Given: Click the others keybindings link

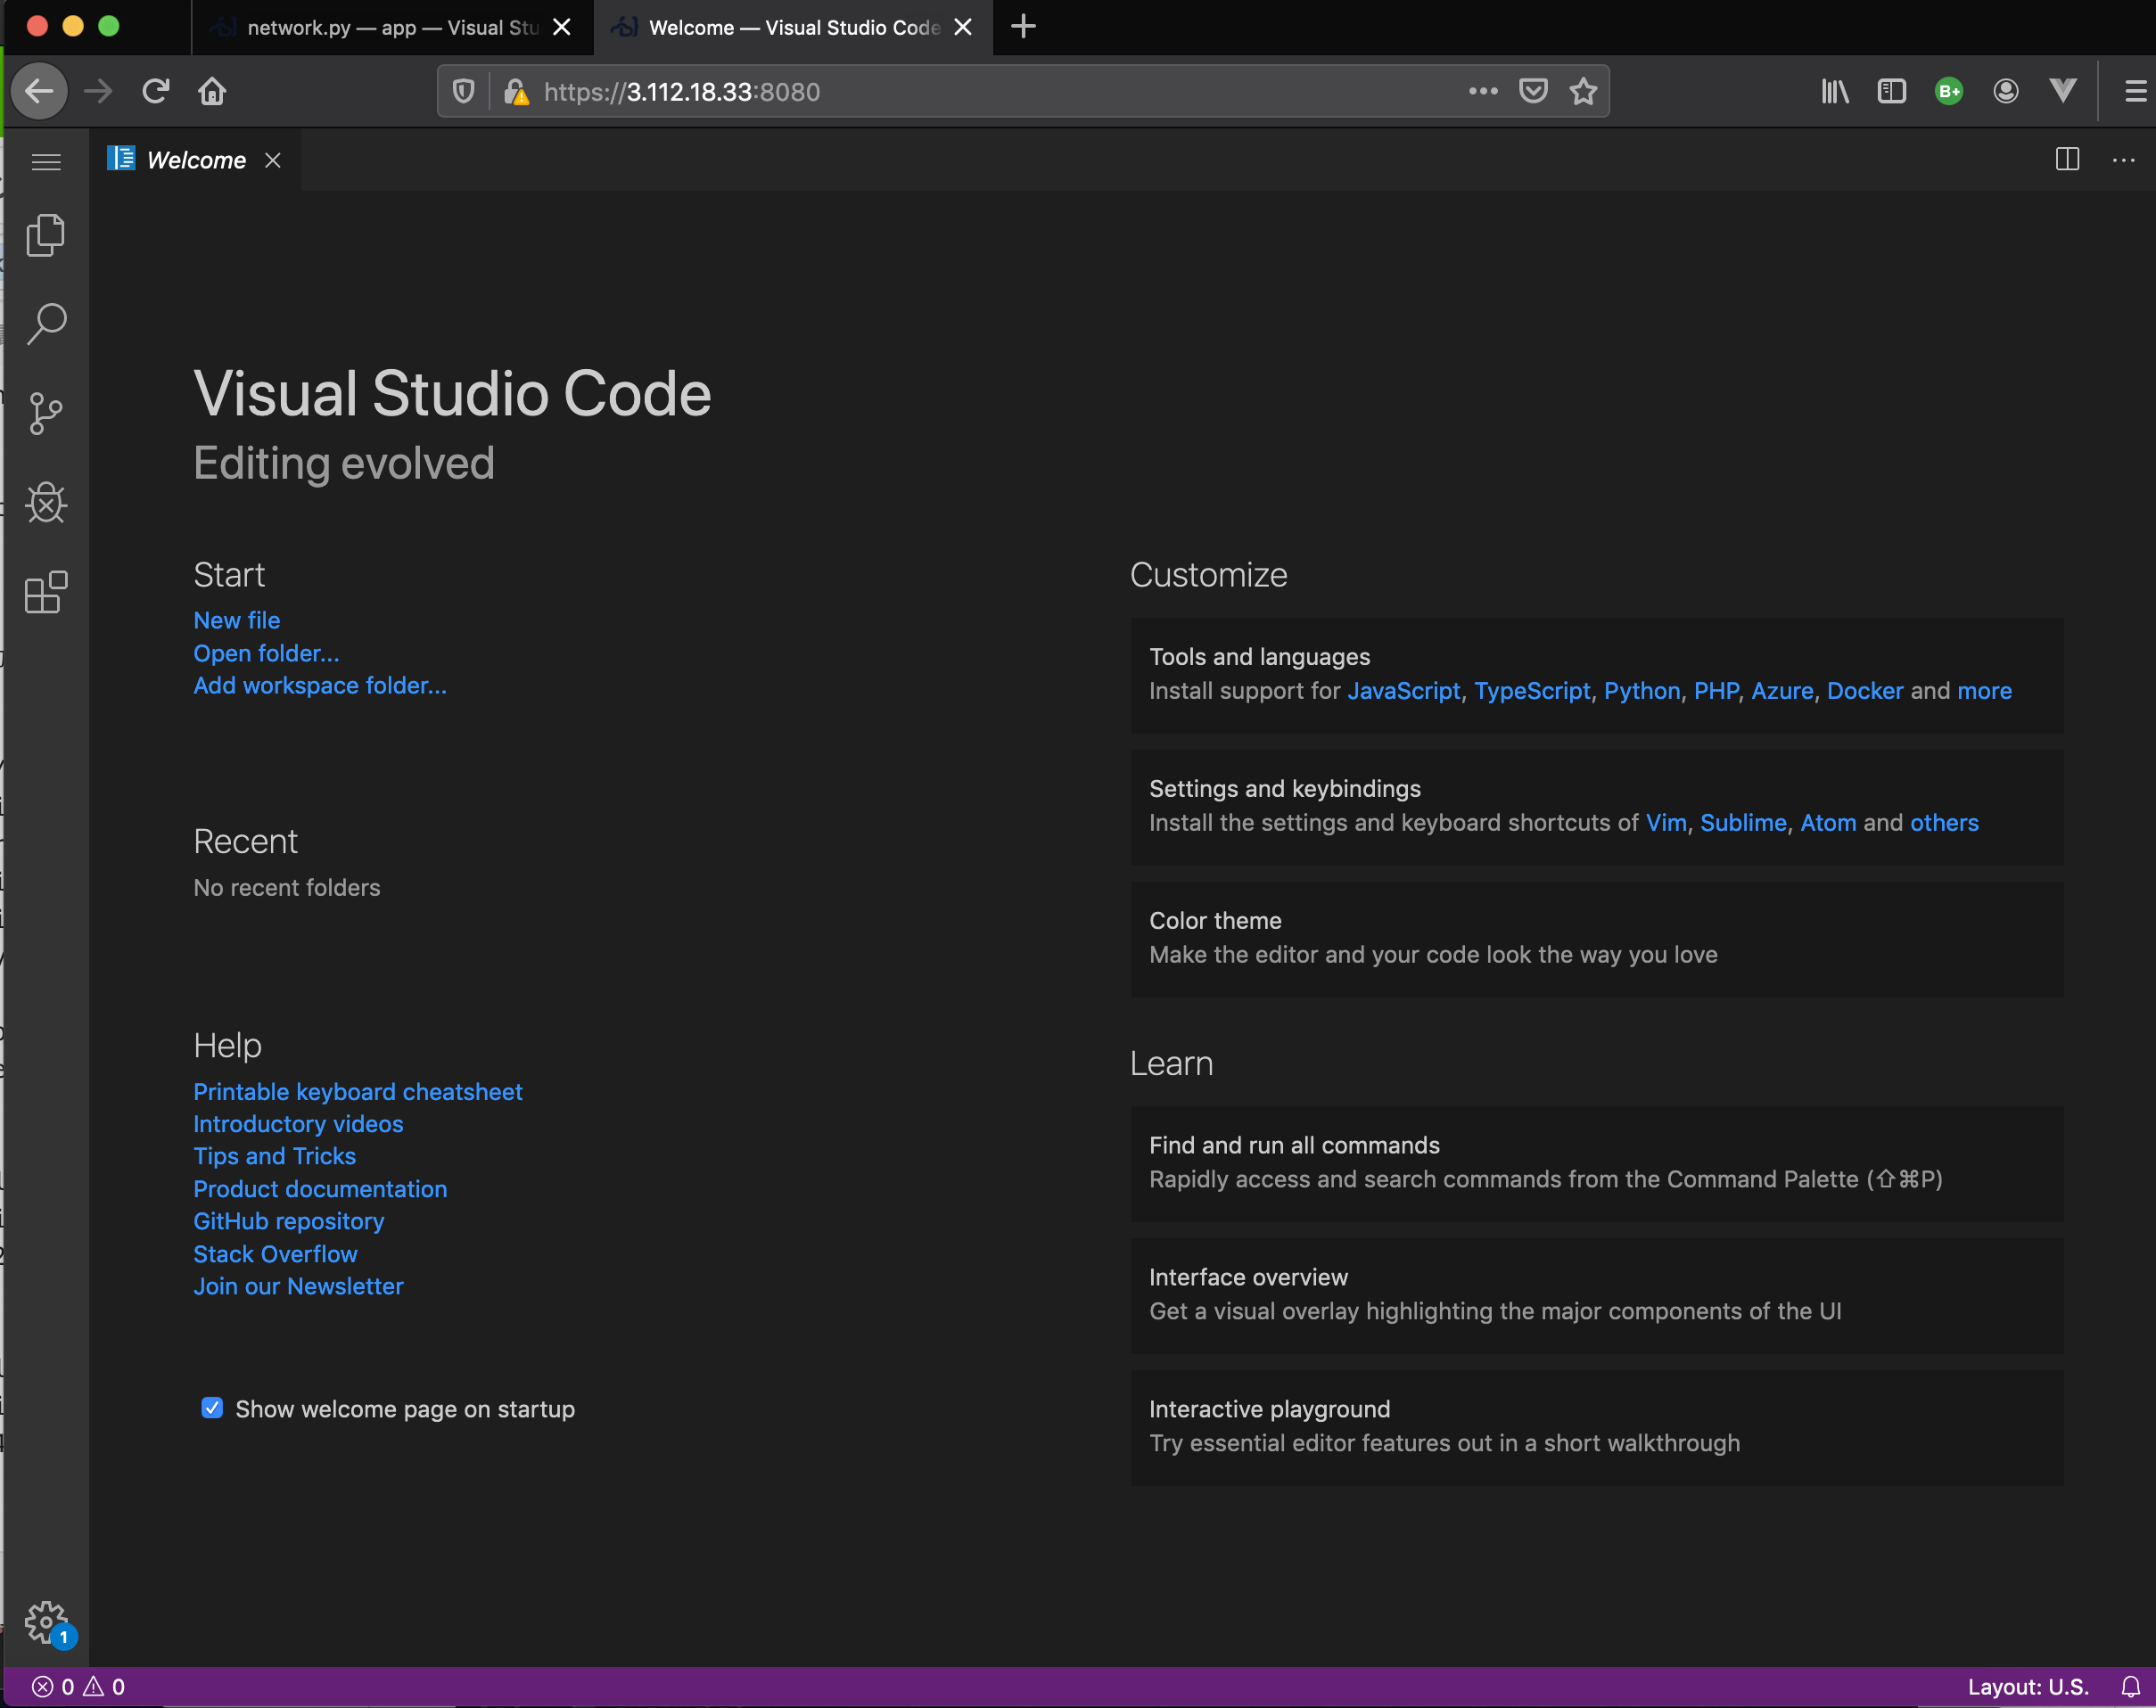Looking at the screenshot, I should pyautogui.click(x=1944, y=823).
